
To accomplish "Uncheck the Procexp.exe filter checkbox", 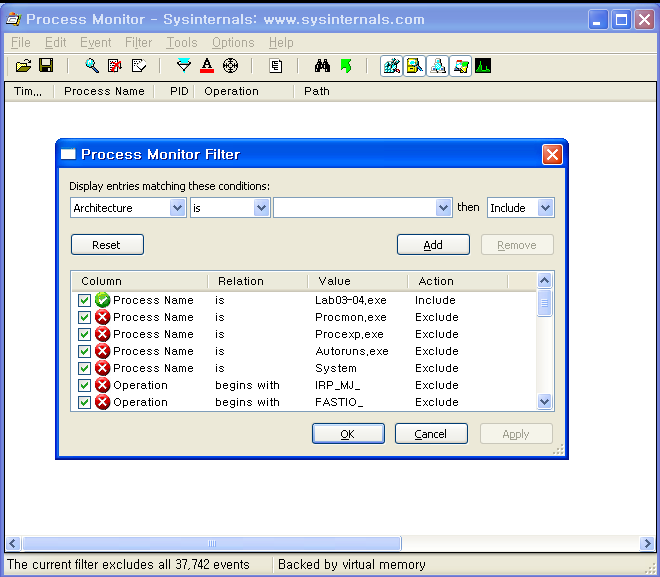I will (x=84, y=335).
